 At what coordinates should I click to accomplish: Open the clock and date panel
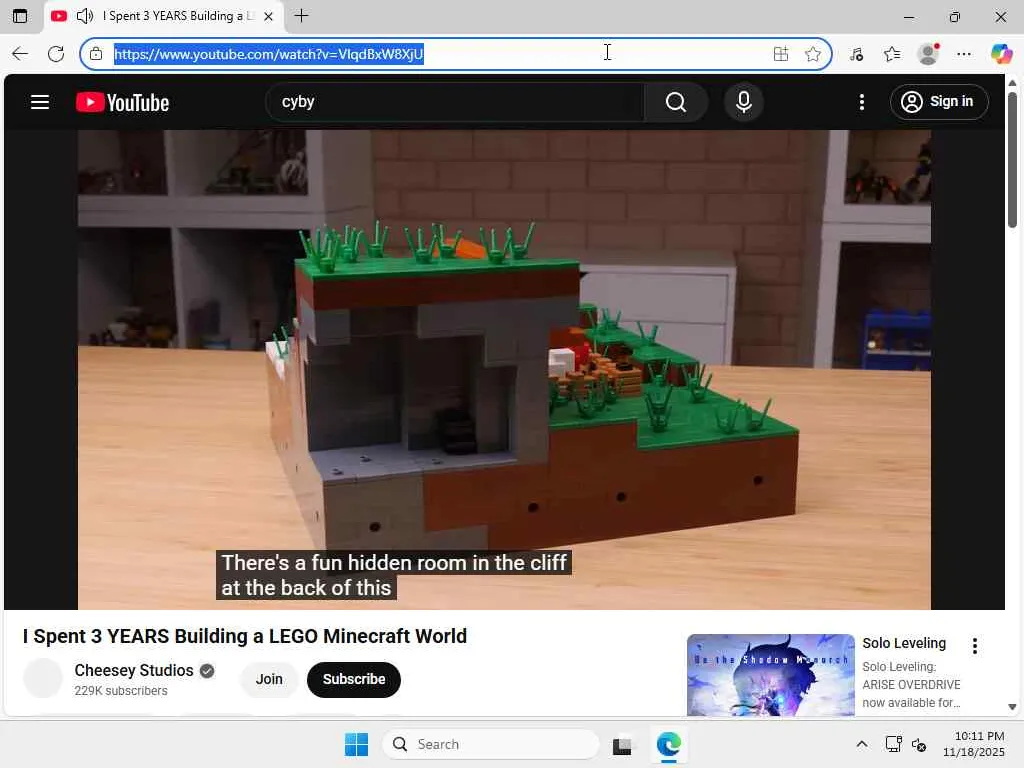[x=974, y=744]
